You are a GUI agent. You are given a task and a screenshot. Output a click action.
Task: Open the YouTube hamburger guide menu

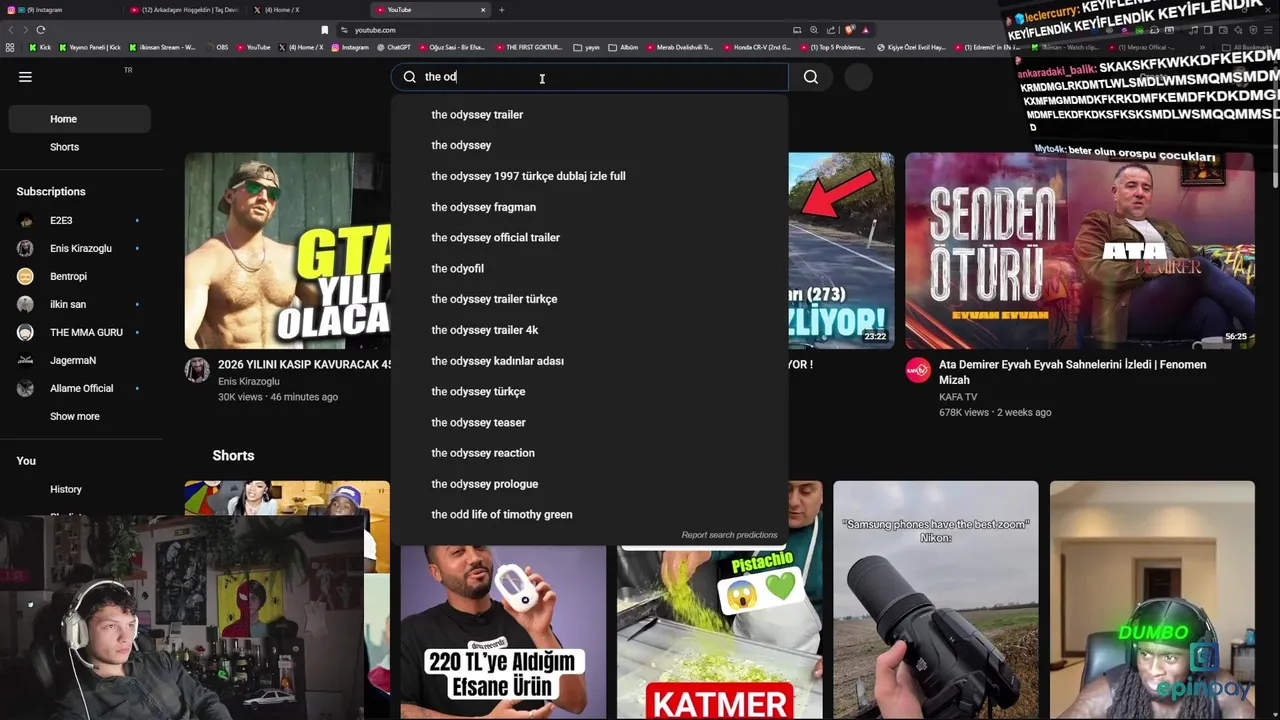point(25,77)
